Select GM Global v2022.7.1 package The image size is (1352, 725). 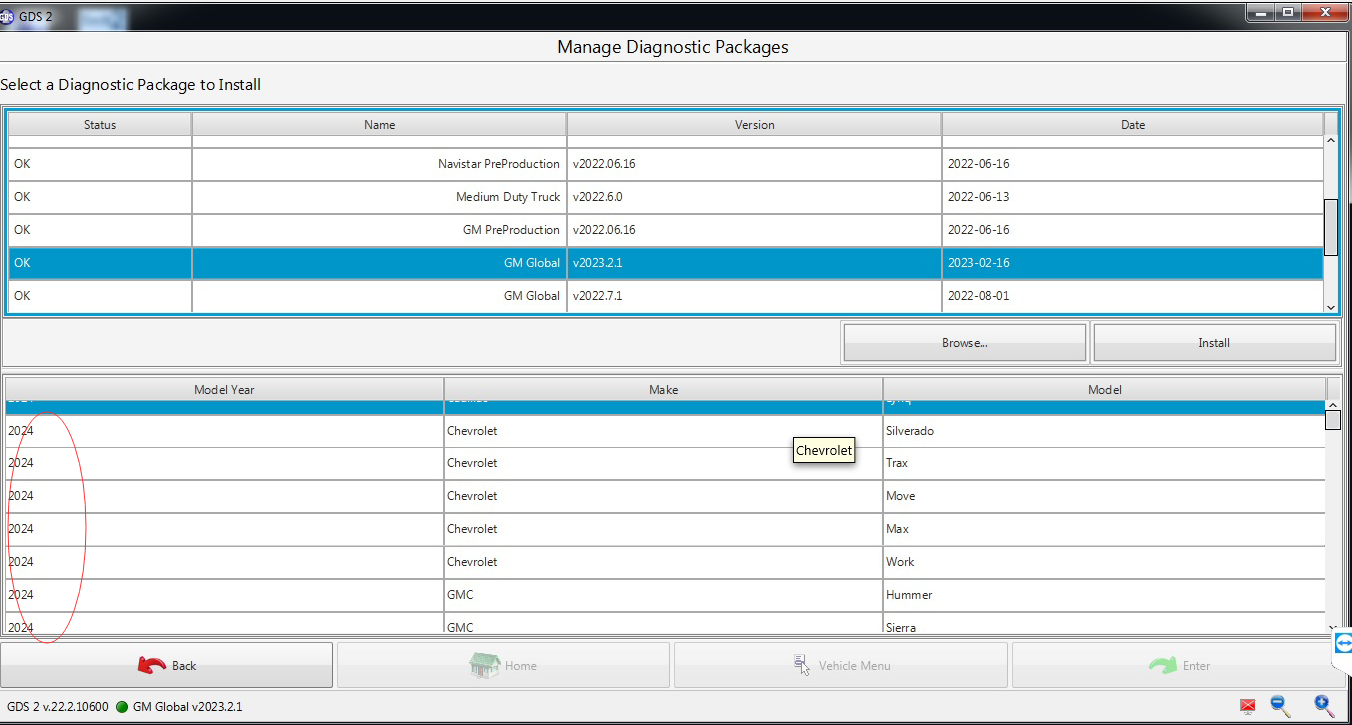(666, 296)
